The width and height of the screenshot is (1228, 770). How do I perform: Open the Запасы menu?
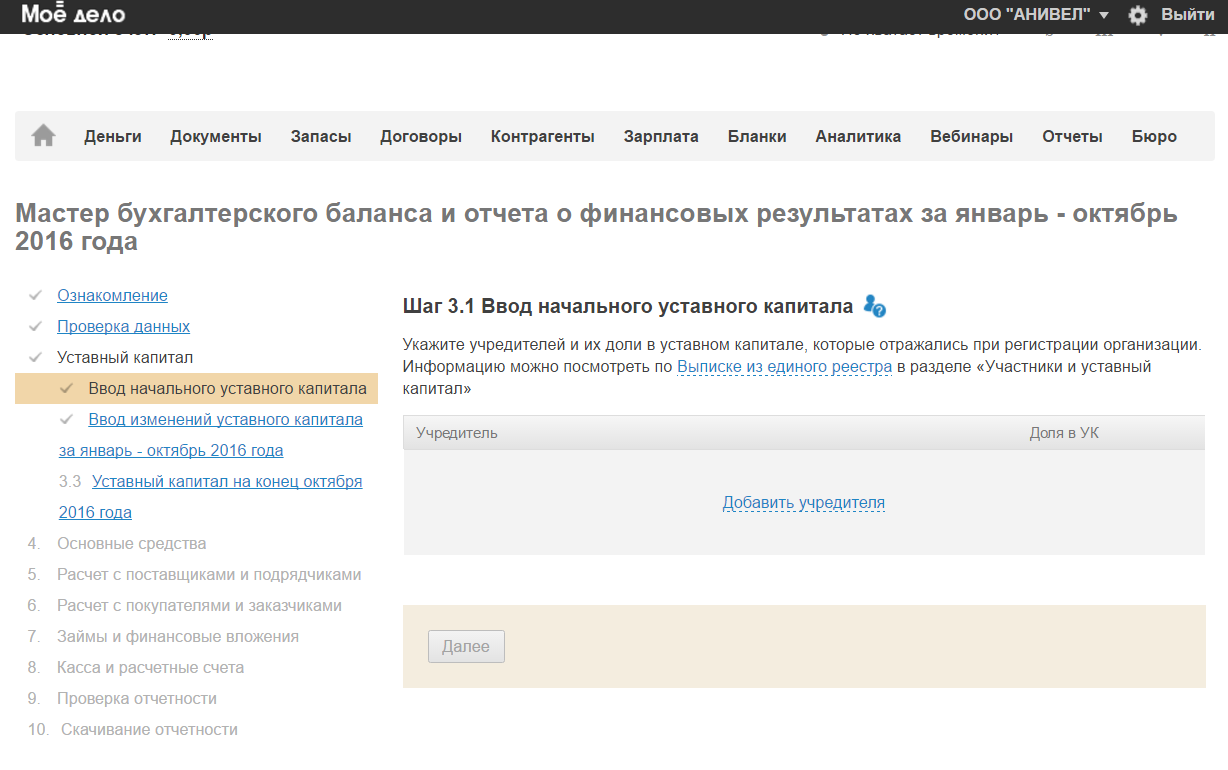click(x=321, y=137)
